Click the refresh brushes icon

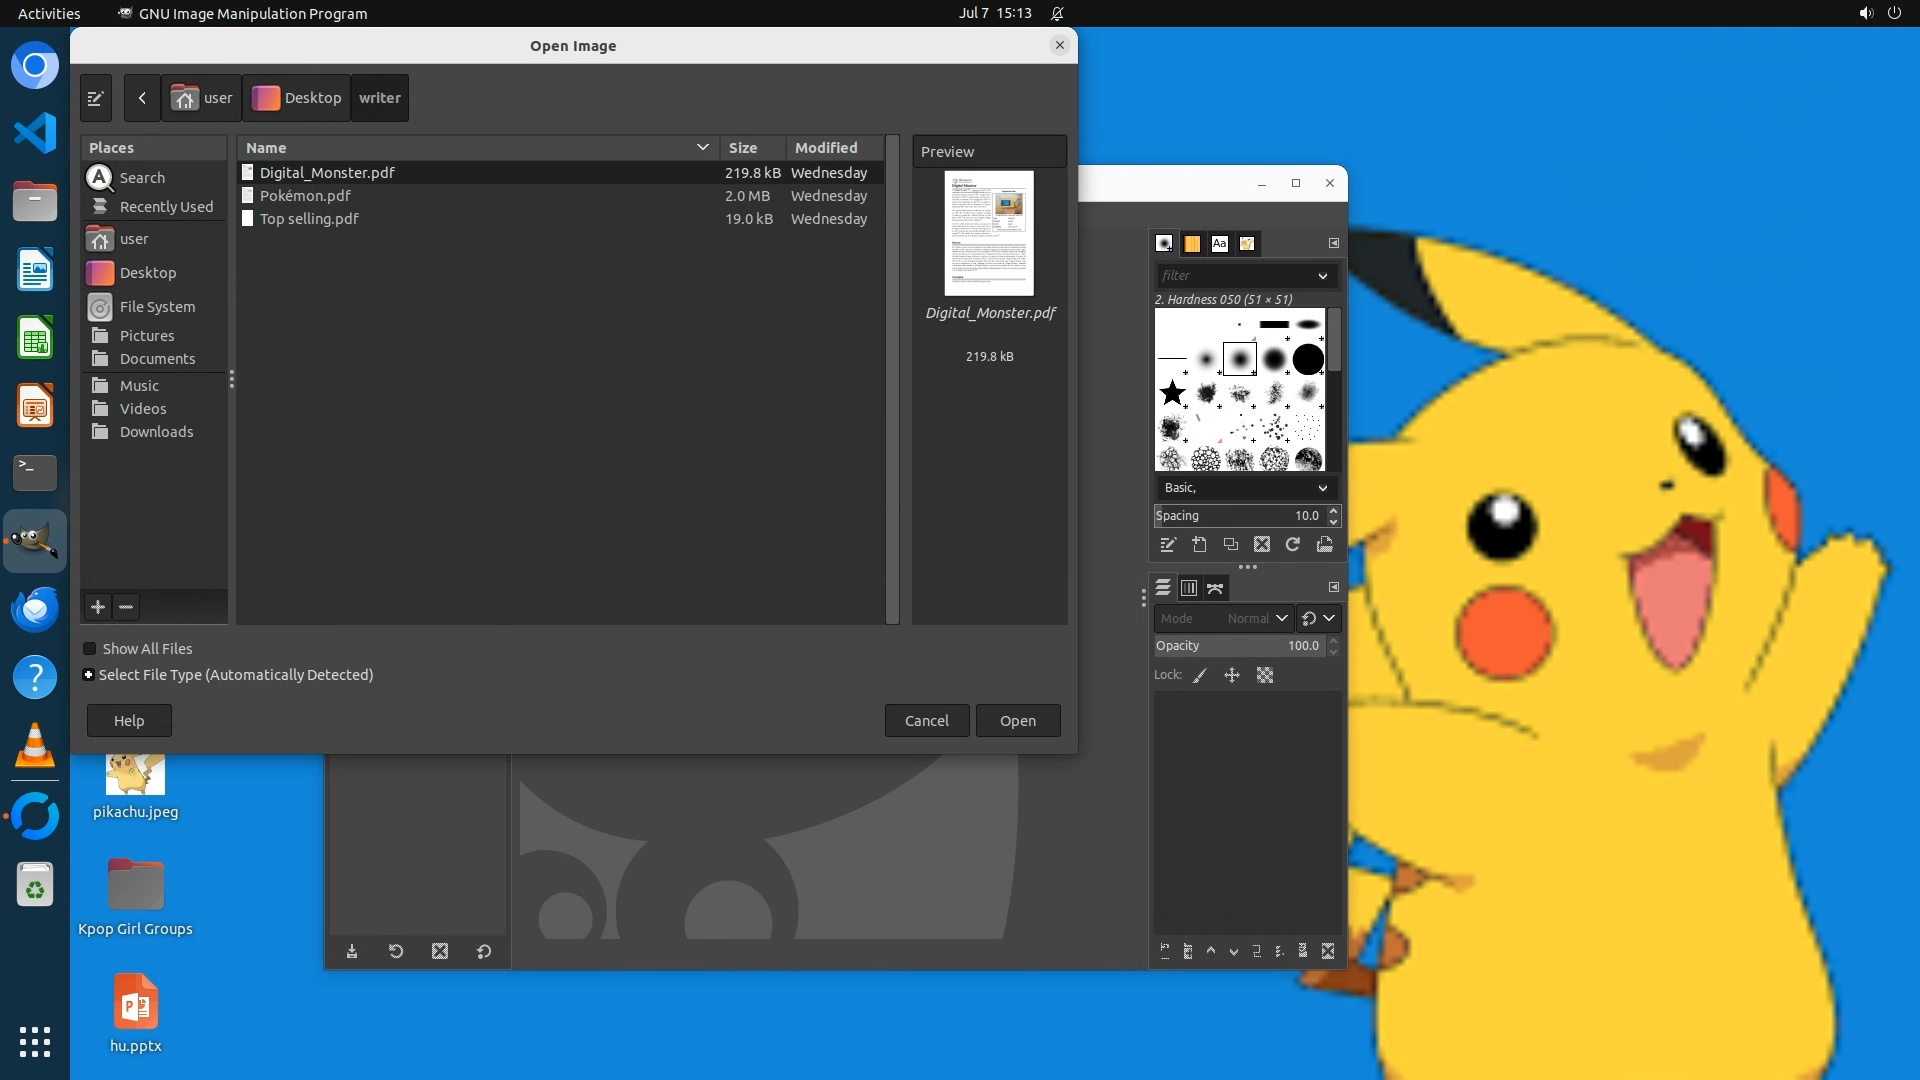[1293, 545]
